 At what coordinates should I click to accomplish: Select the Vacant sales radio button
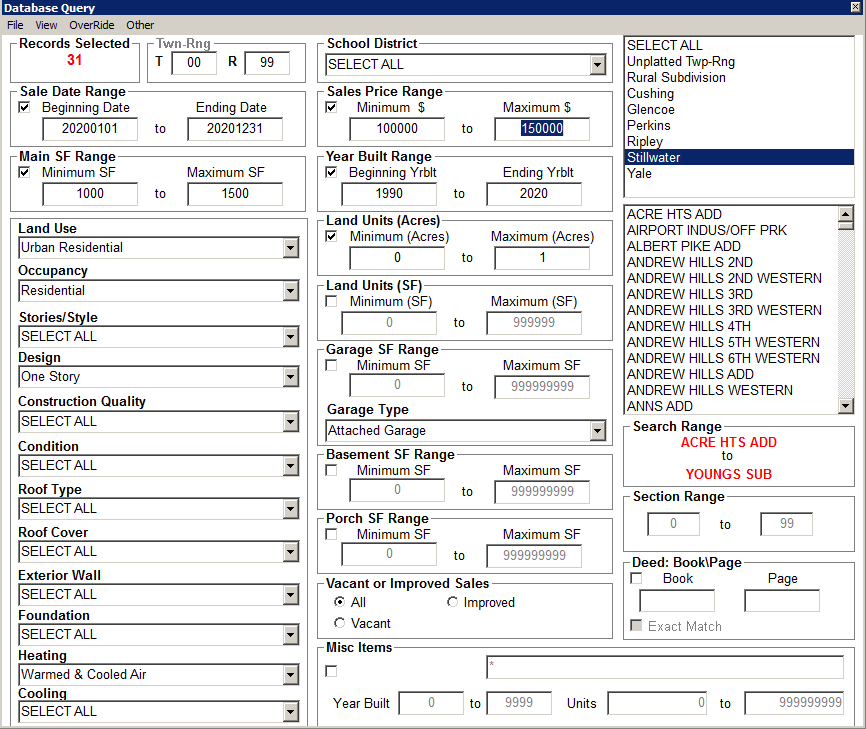pos(340,623)
